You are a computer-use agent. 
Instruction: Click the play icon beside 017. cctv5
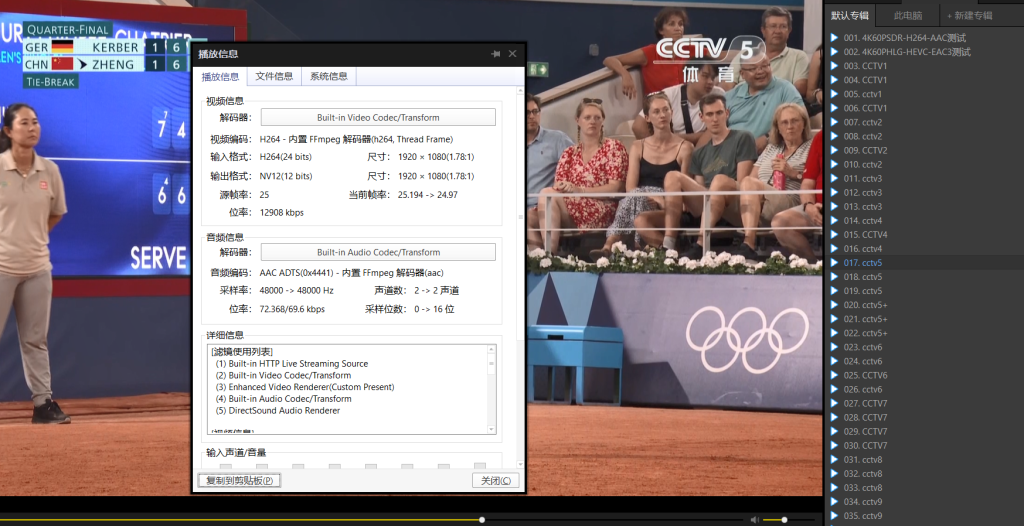(834, 263)
